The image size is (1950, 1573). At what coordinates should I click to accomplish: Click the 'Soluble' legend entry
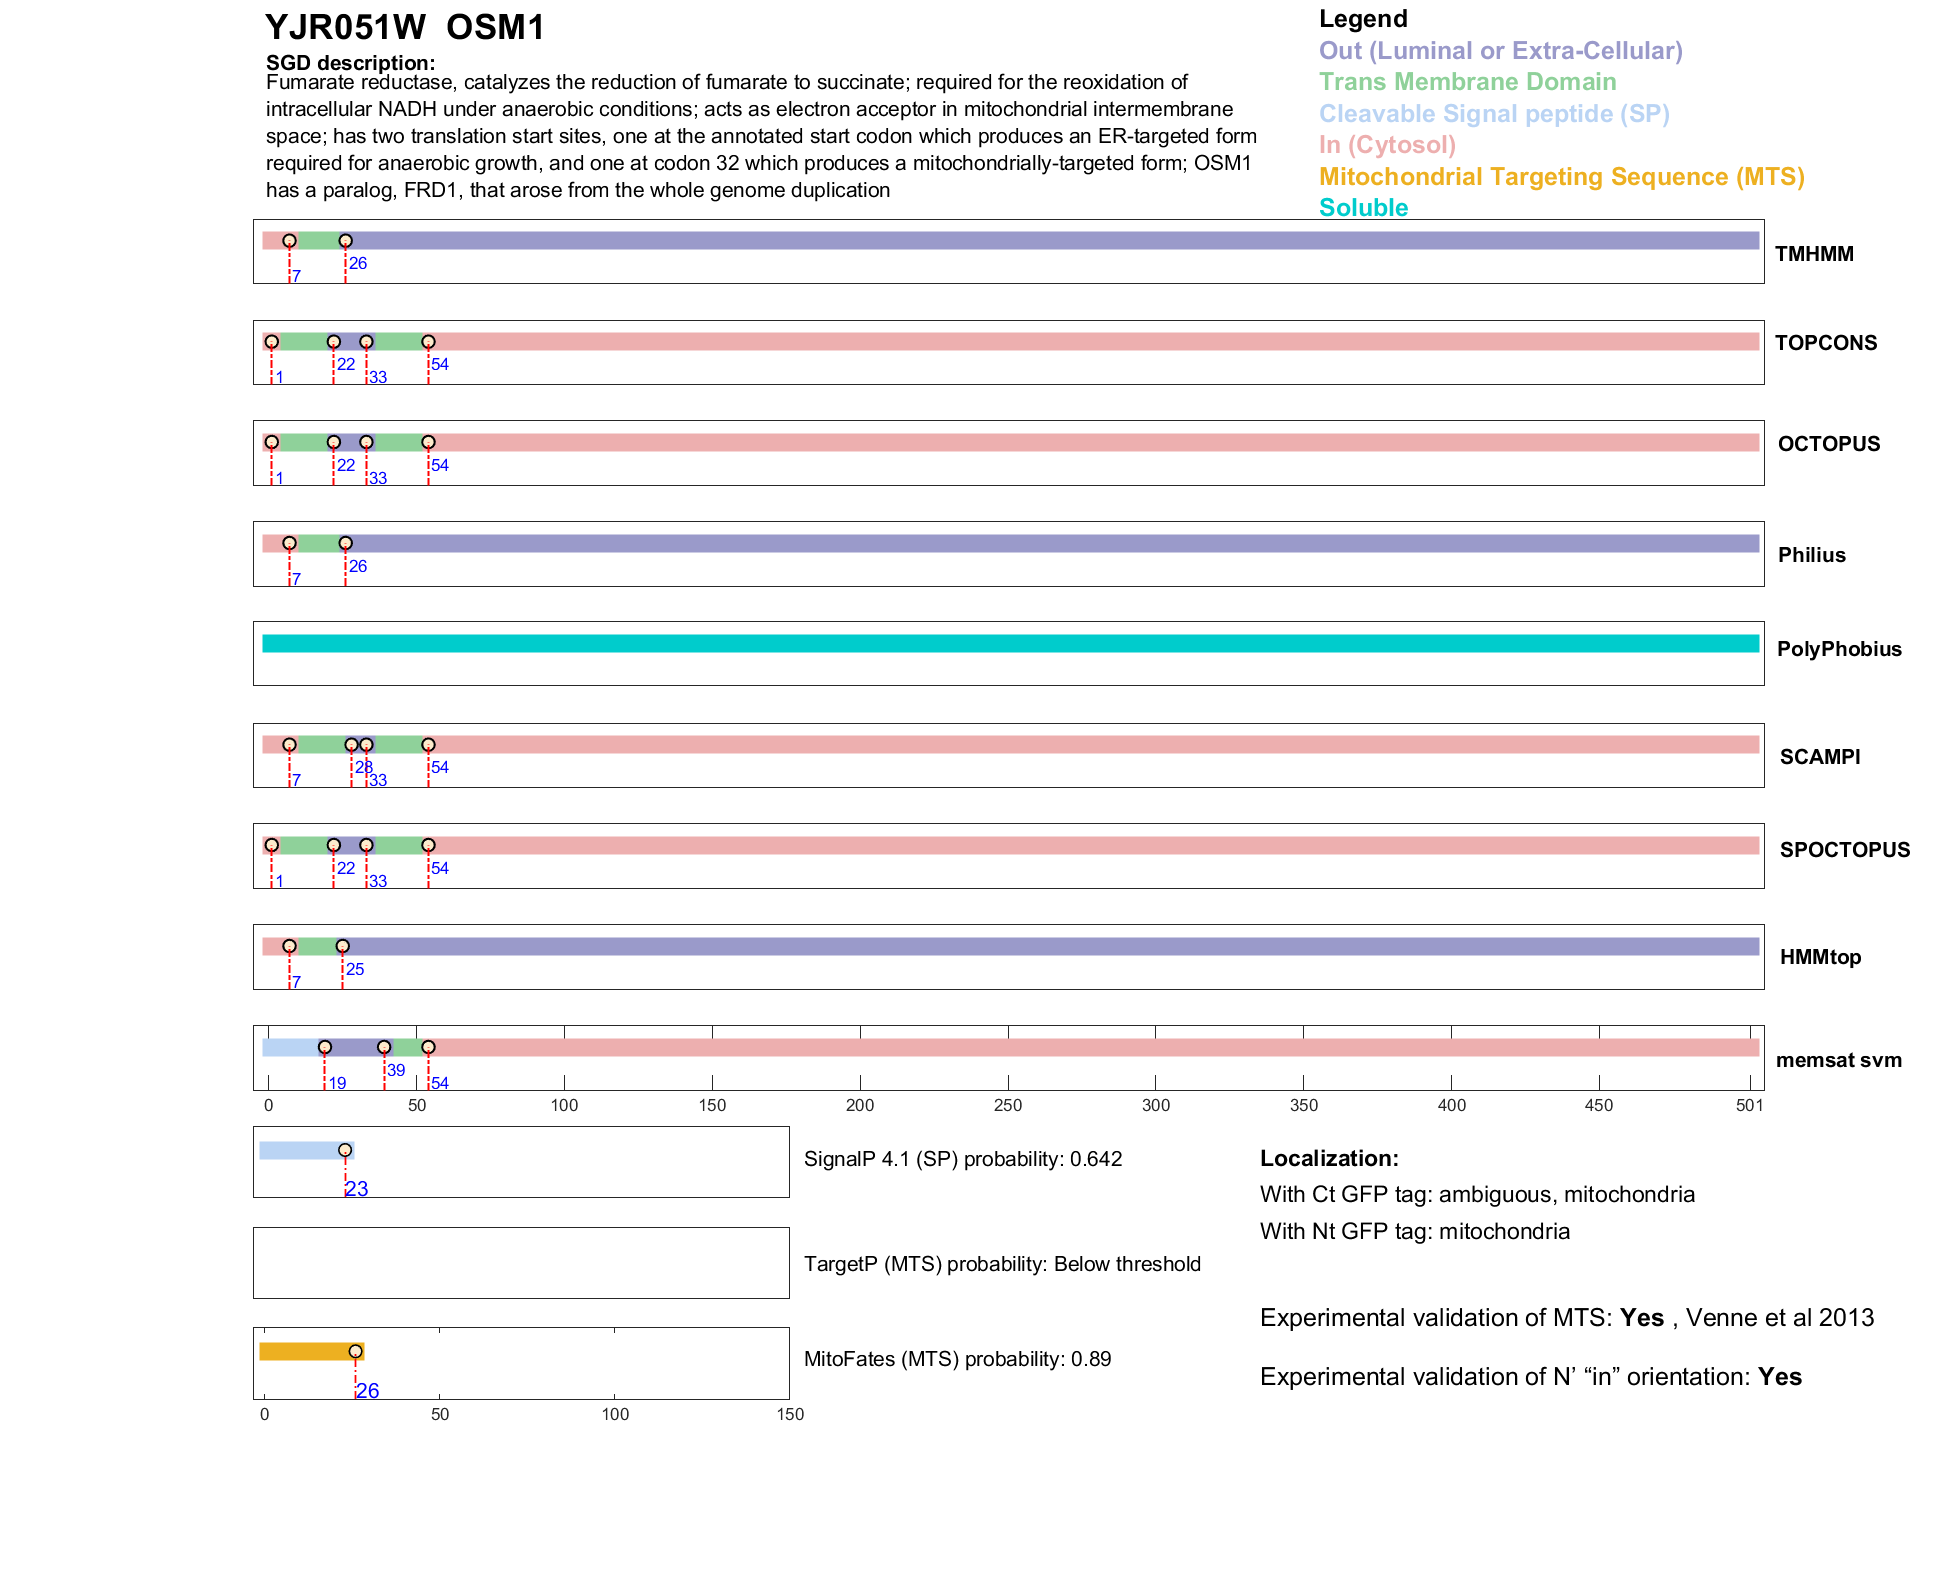coord(1363,208)
